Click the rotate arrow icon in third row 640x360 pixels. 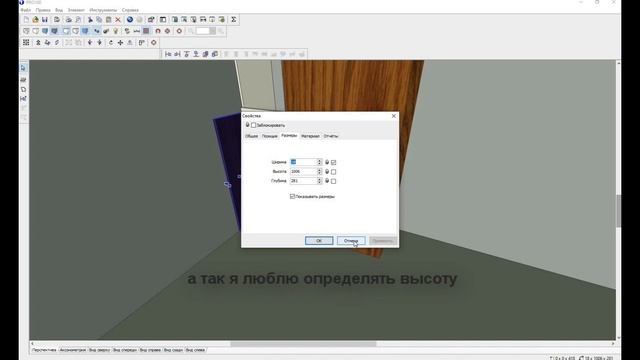111,42
